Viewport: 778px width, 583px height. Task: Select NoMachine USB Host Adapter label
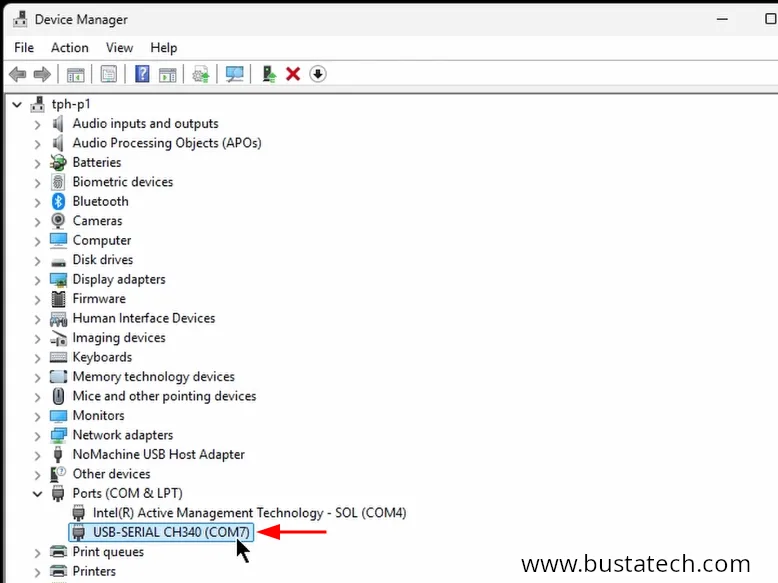pos(159,454)
